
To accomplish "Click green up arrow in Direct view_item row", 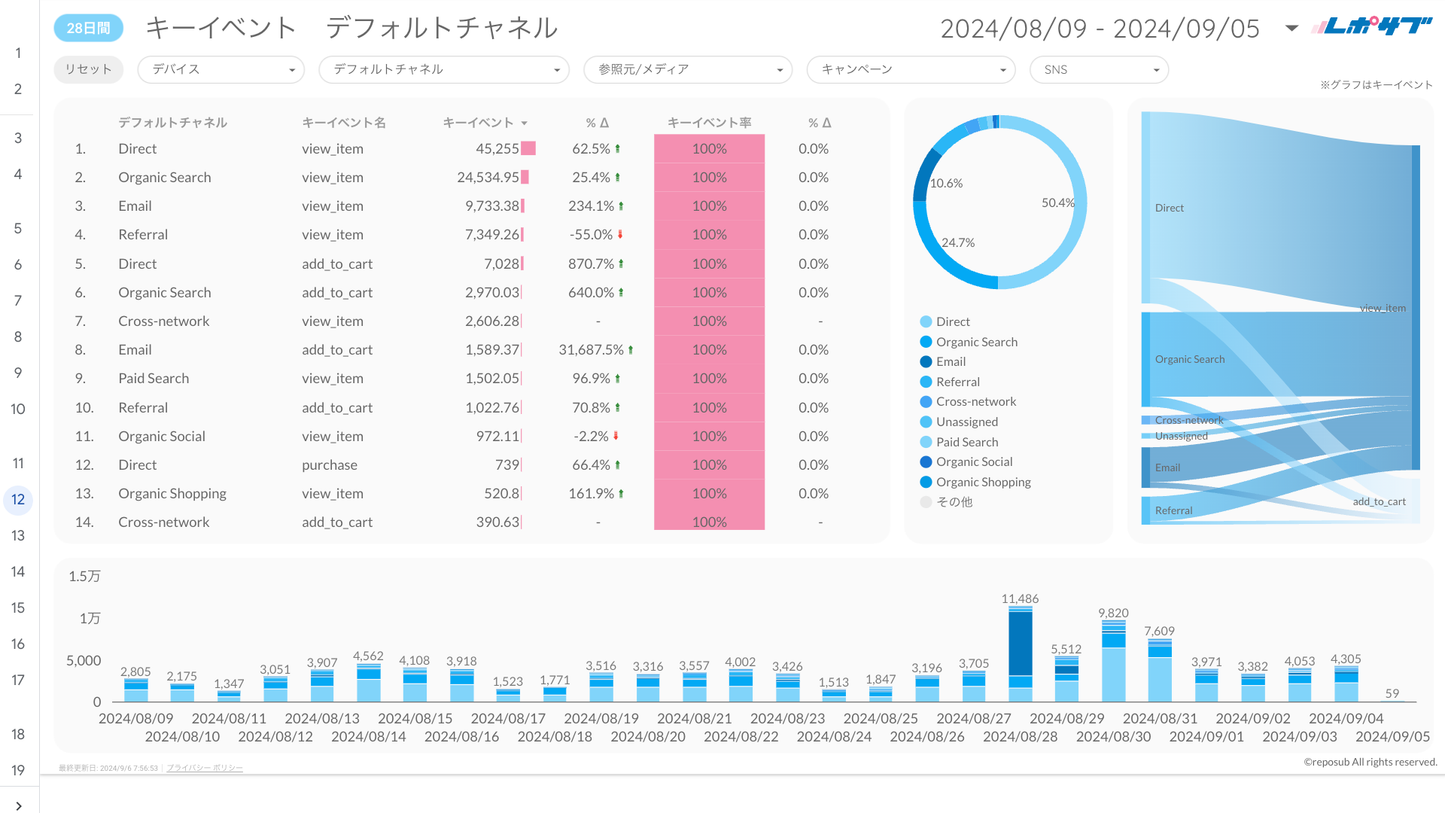I will [x=618, y=149].
